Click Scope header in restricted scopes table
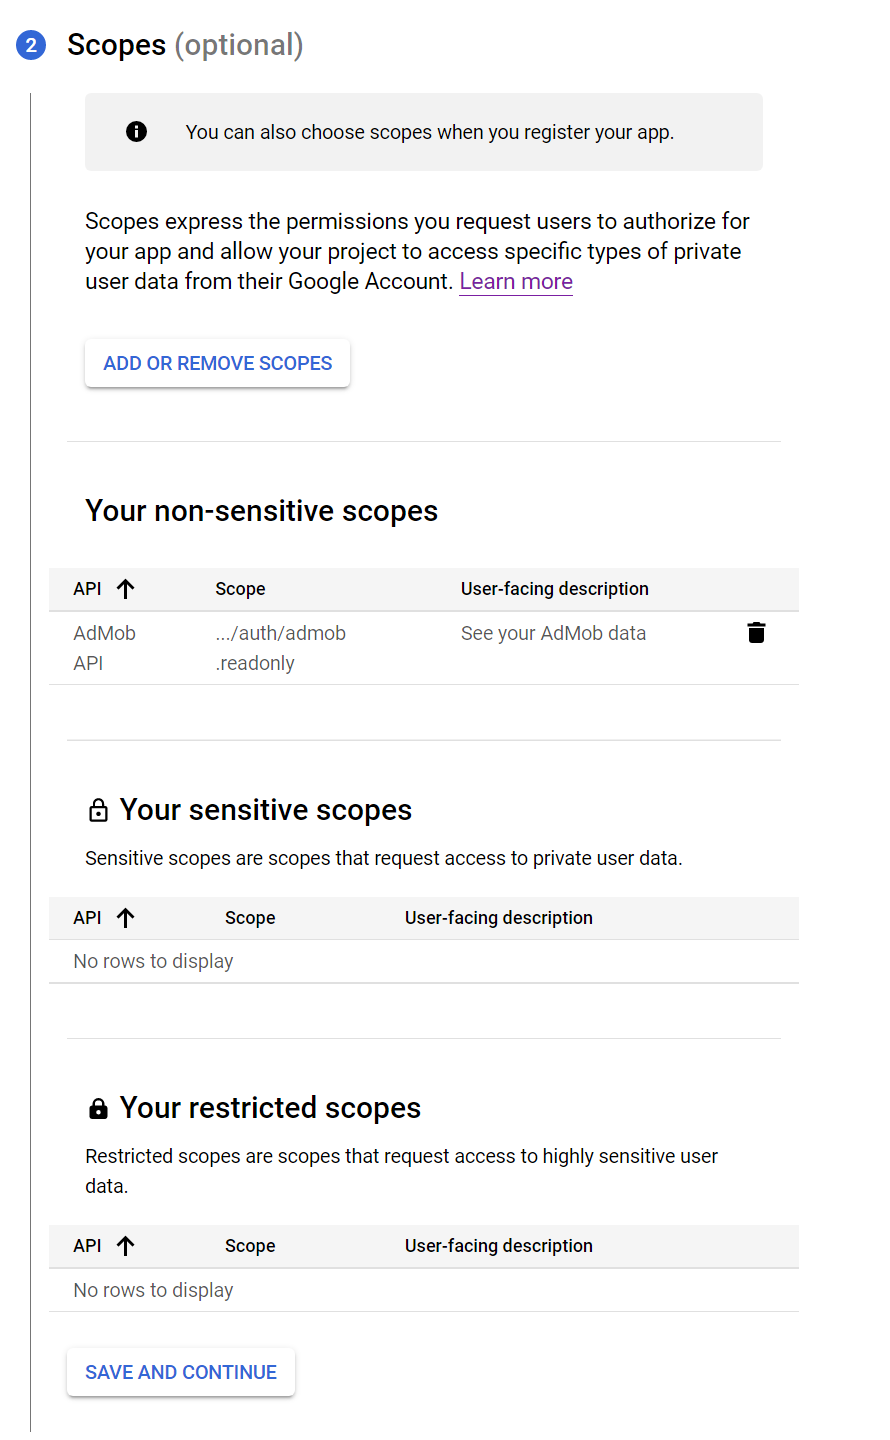Image resolution: width=890 pixels, height=1440 pixels. click(249, 1245)
